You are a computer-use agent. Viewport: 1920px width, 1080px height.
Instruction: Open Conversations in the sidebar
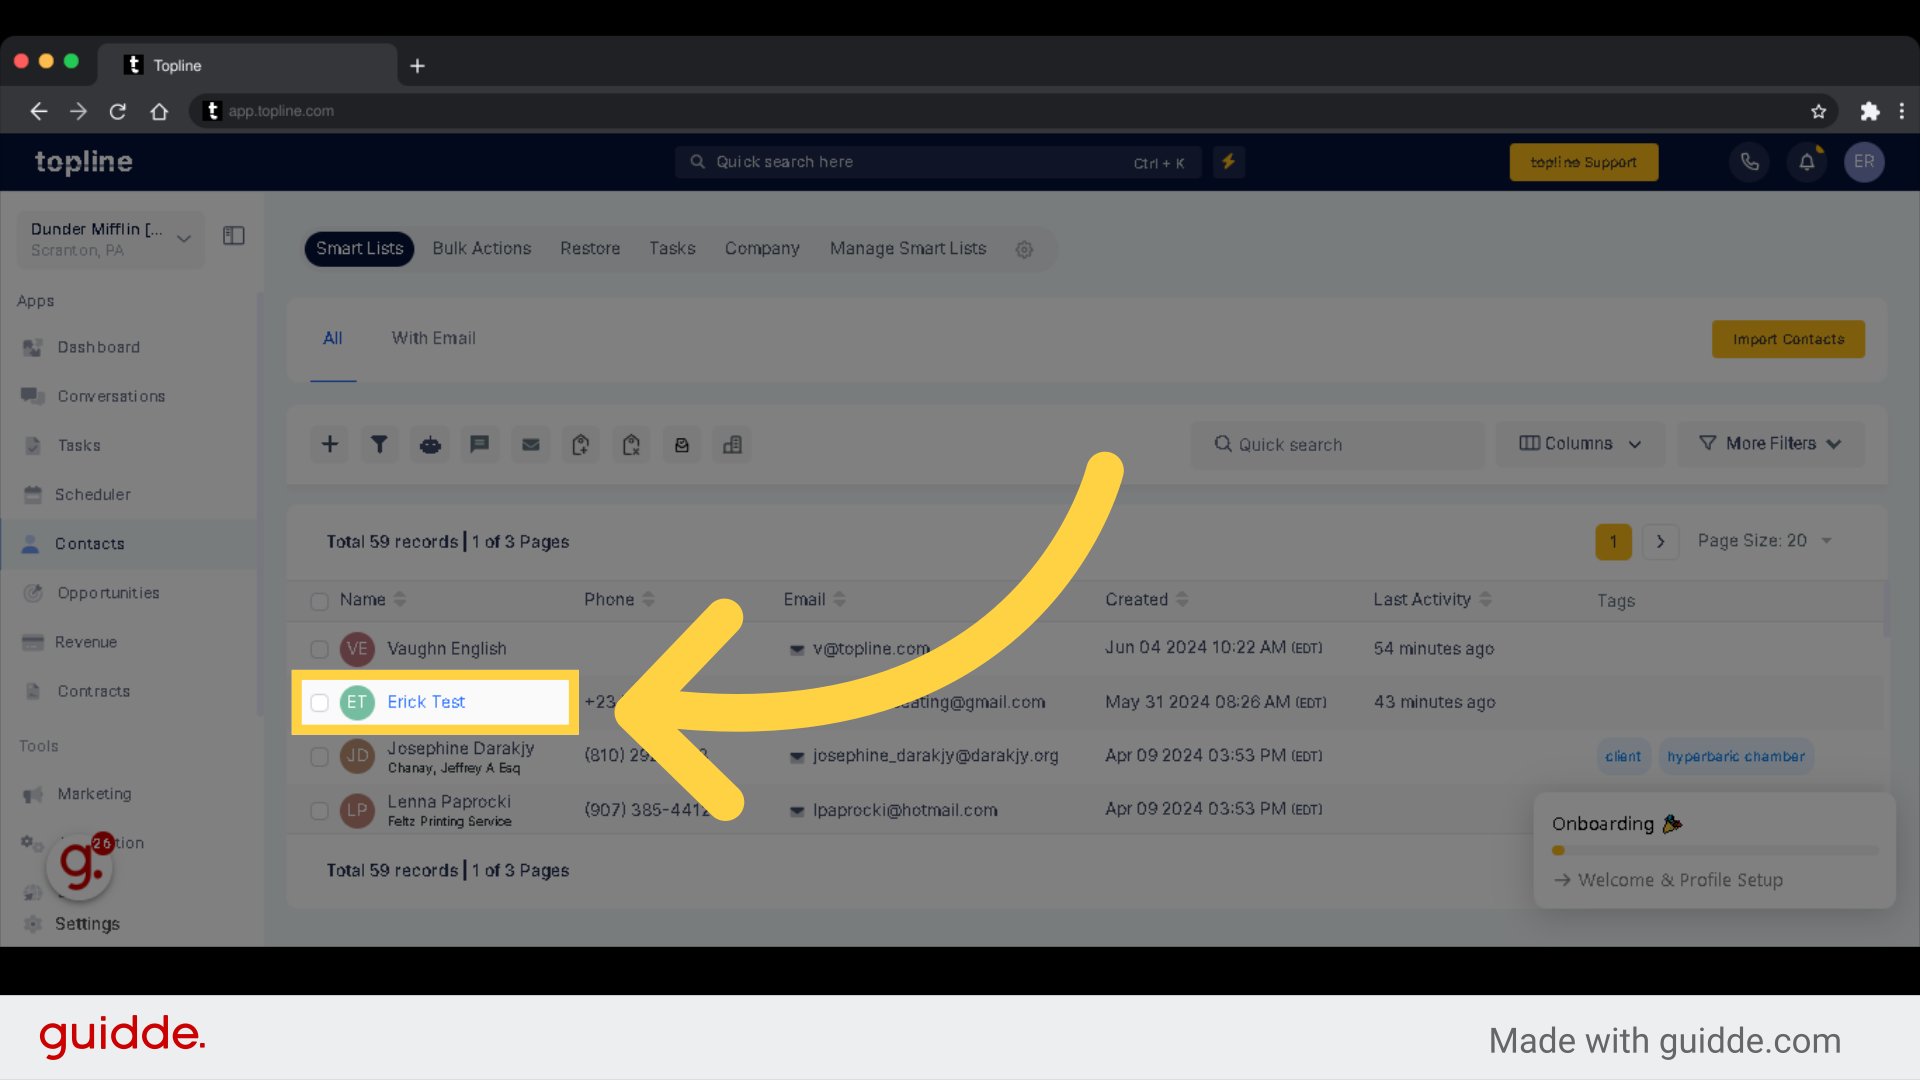[111, 396]
